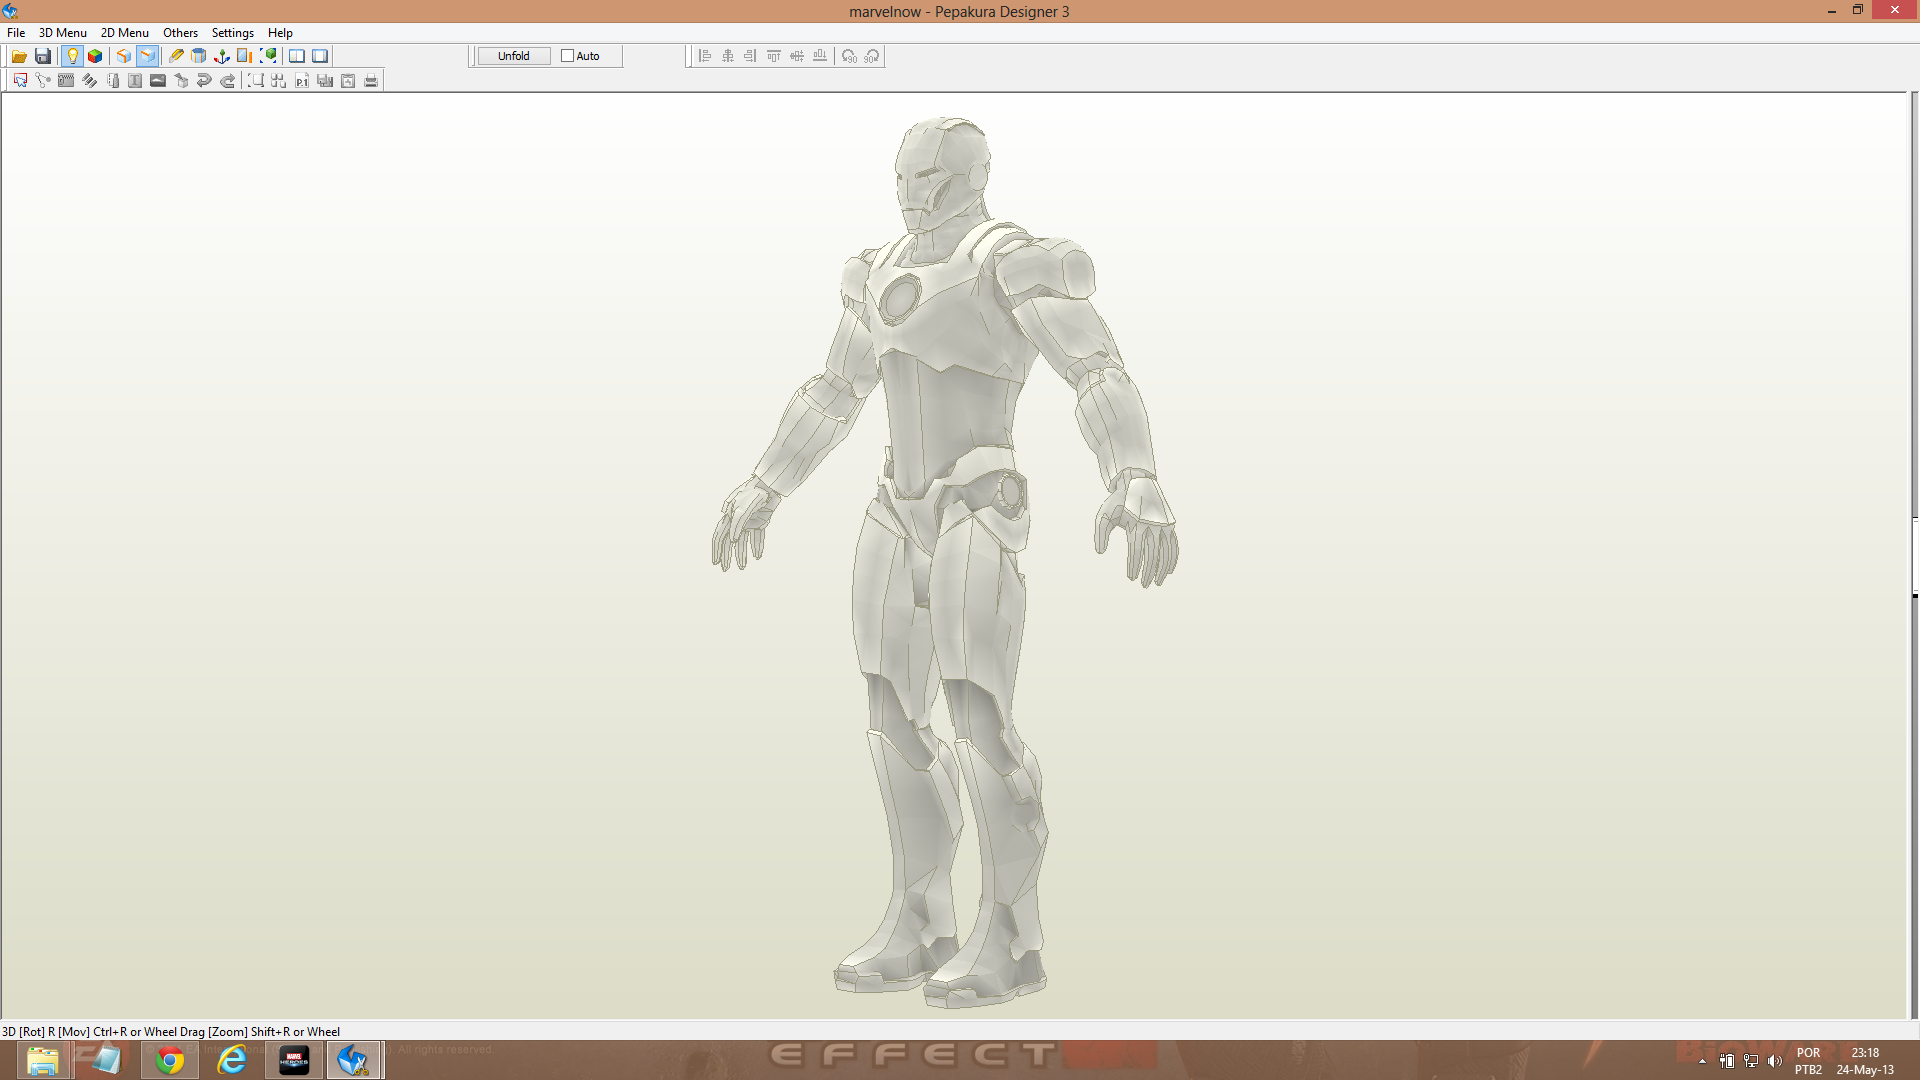Click the zipper edit flaps tool
This screenshot has height=1080, width=1920.
pyautogui.click(x=66, y=81)
